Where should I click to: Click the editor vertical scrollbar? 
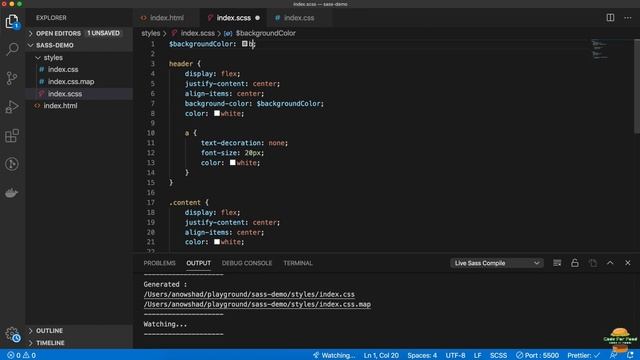[x=637, y=86]
